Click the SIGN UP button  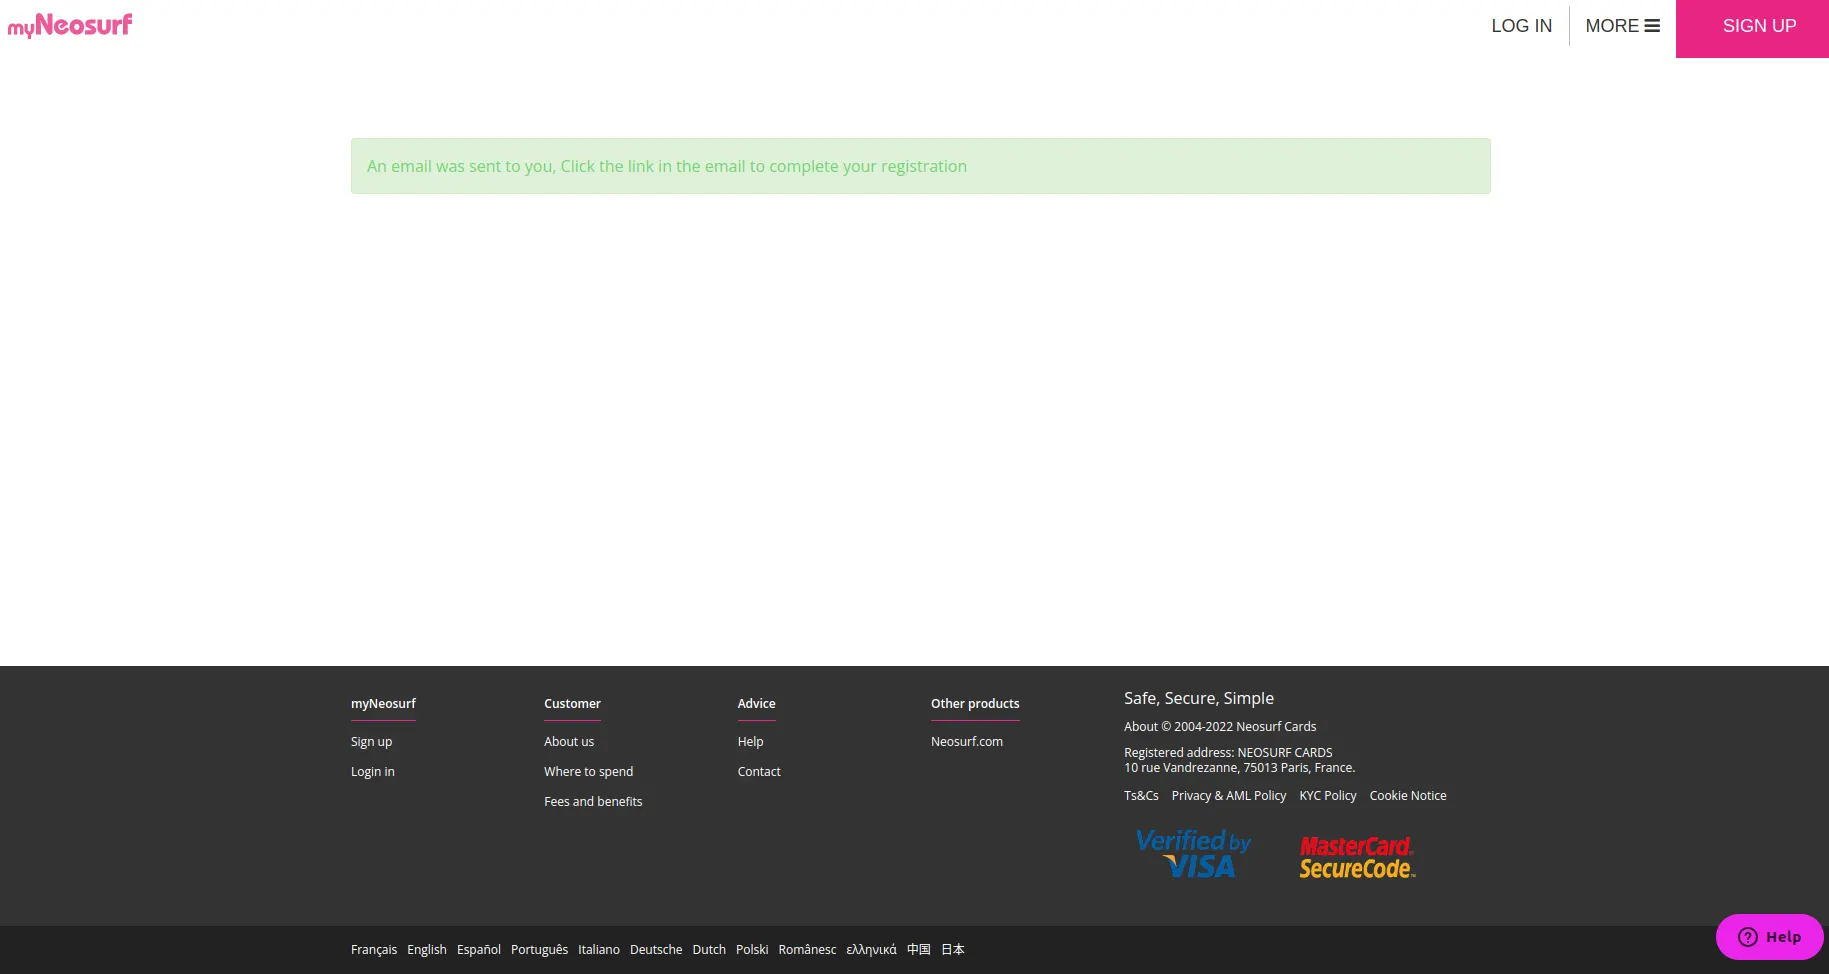(1752, 28)
